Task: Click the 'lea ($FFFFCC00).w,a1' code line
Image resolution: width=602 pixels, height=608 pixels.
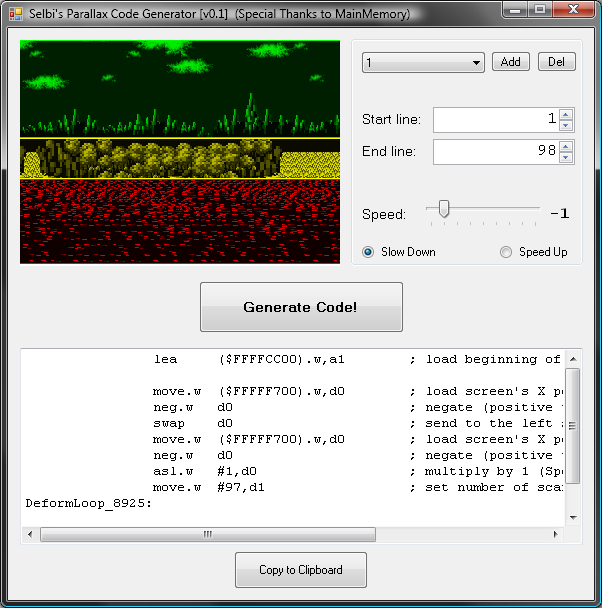Action: click(x=249, y=359)
